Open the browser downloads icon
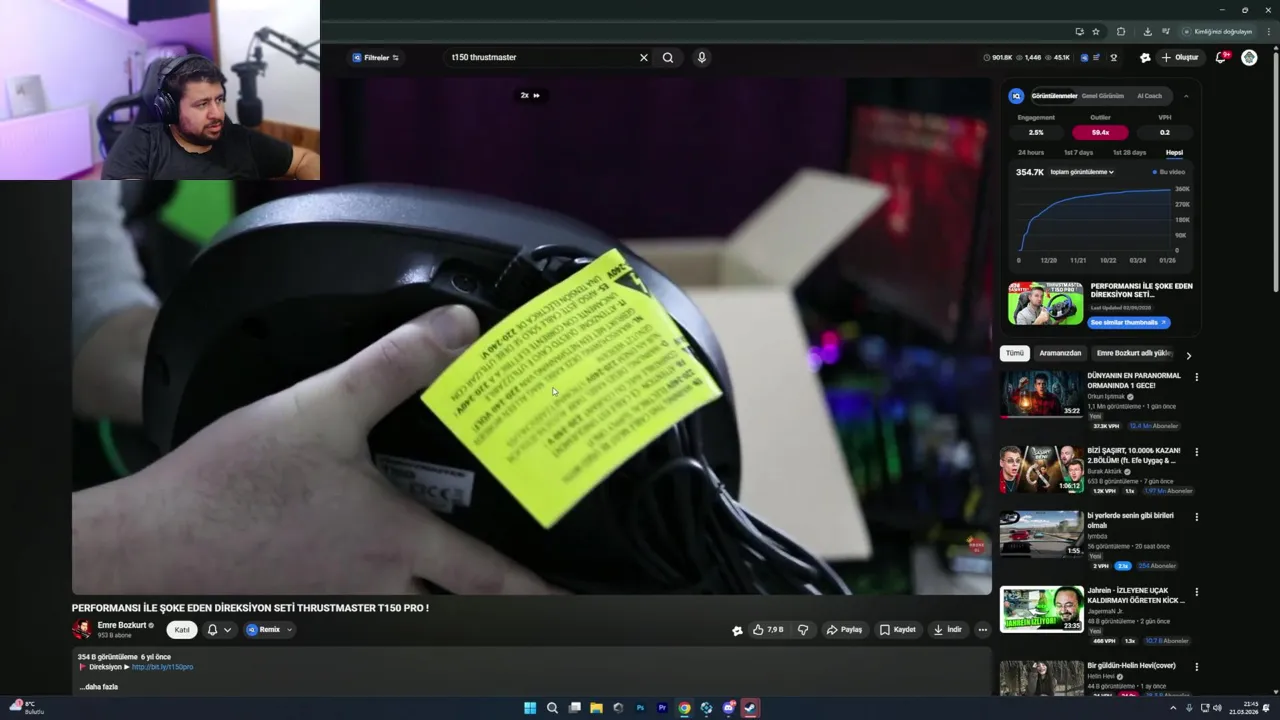Image resolution: width=1280 pixels, height=720 pixels. (x=1147, y=32)
